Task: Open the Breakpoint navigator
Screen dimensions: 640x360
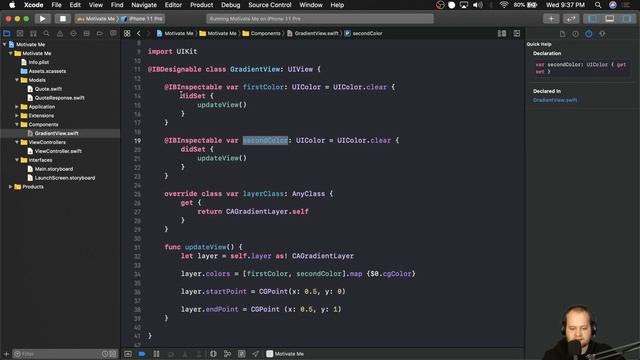Action: 100,33
